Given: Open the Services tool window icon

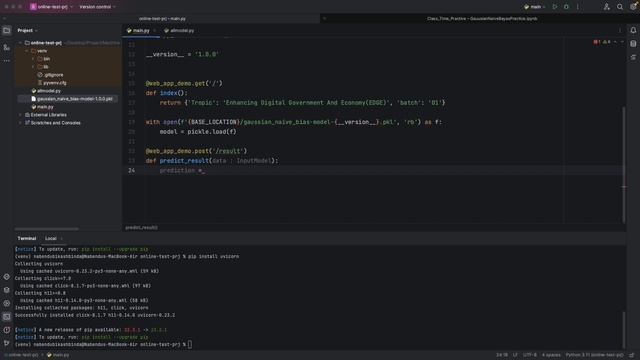Looking at the screenshot, I should 7,303.
